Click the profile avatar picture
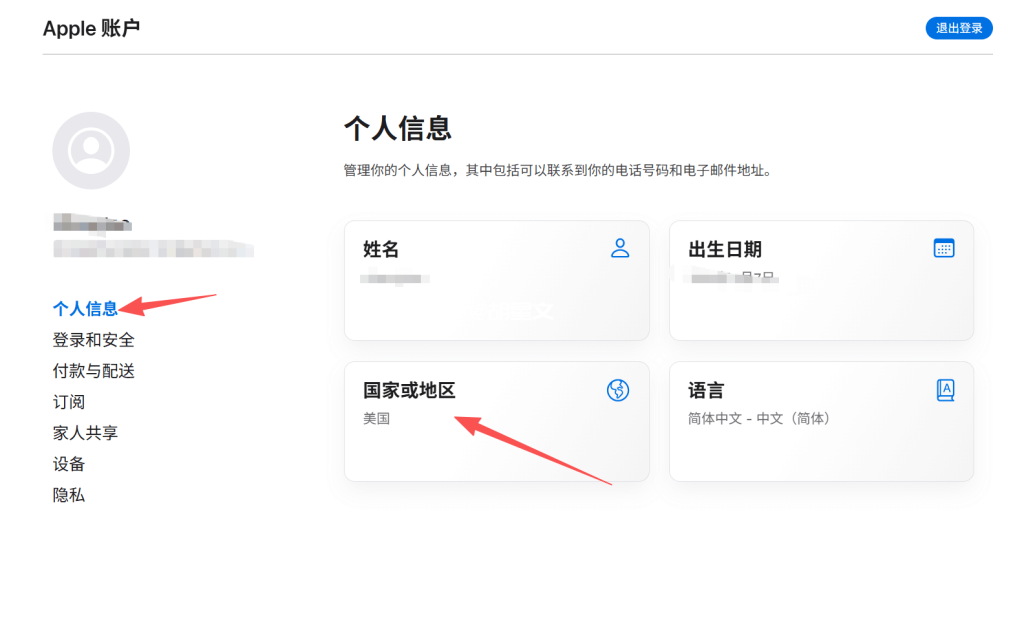1024x640 pixels. tap(91, 151)
